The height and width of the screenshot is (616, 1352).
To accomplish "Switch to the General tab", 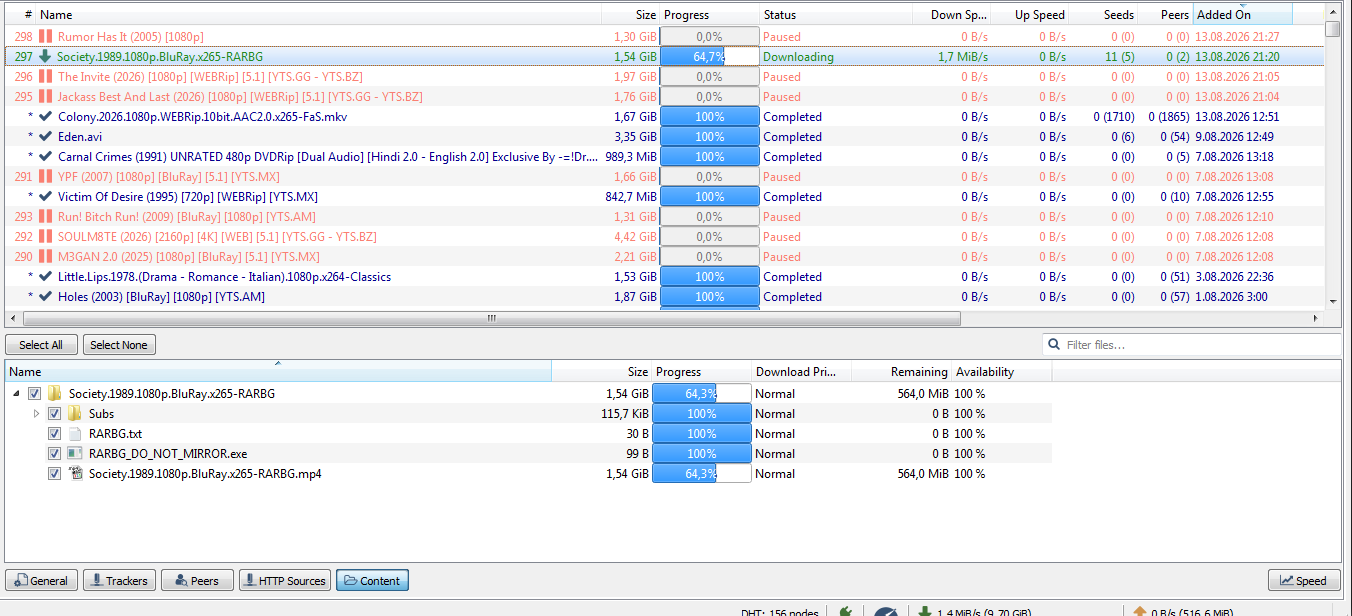I will click(x=41, y=580).
